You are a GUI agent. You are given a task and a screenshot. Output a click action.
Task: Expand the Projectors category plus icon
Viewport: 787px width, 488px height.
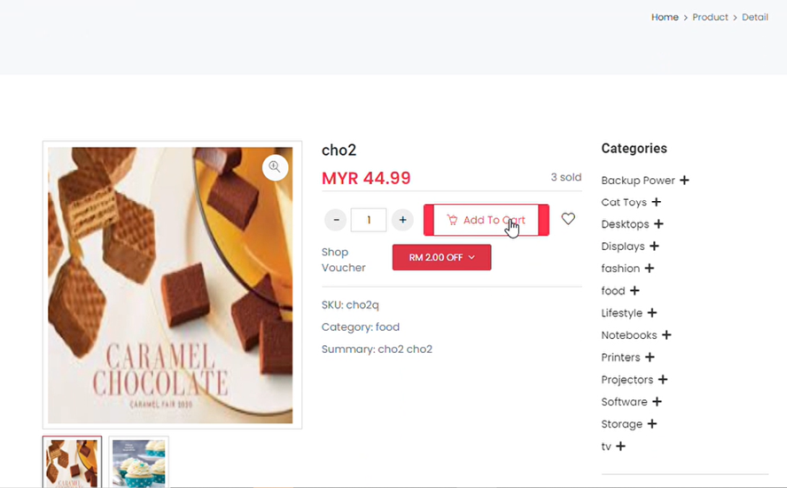663,380
